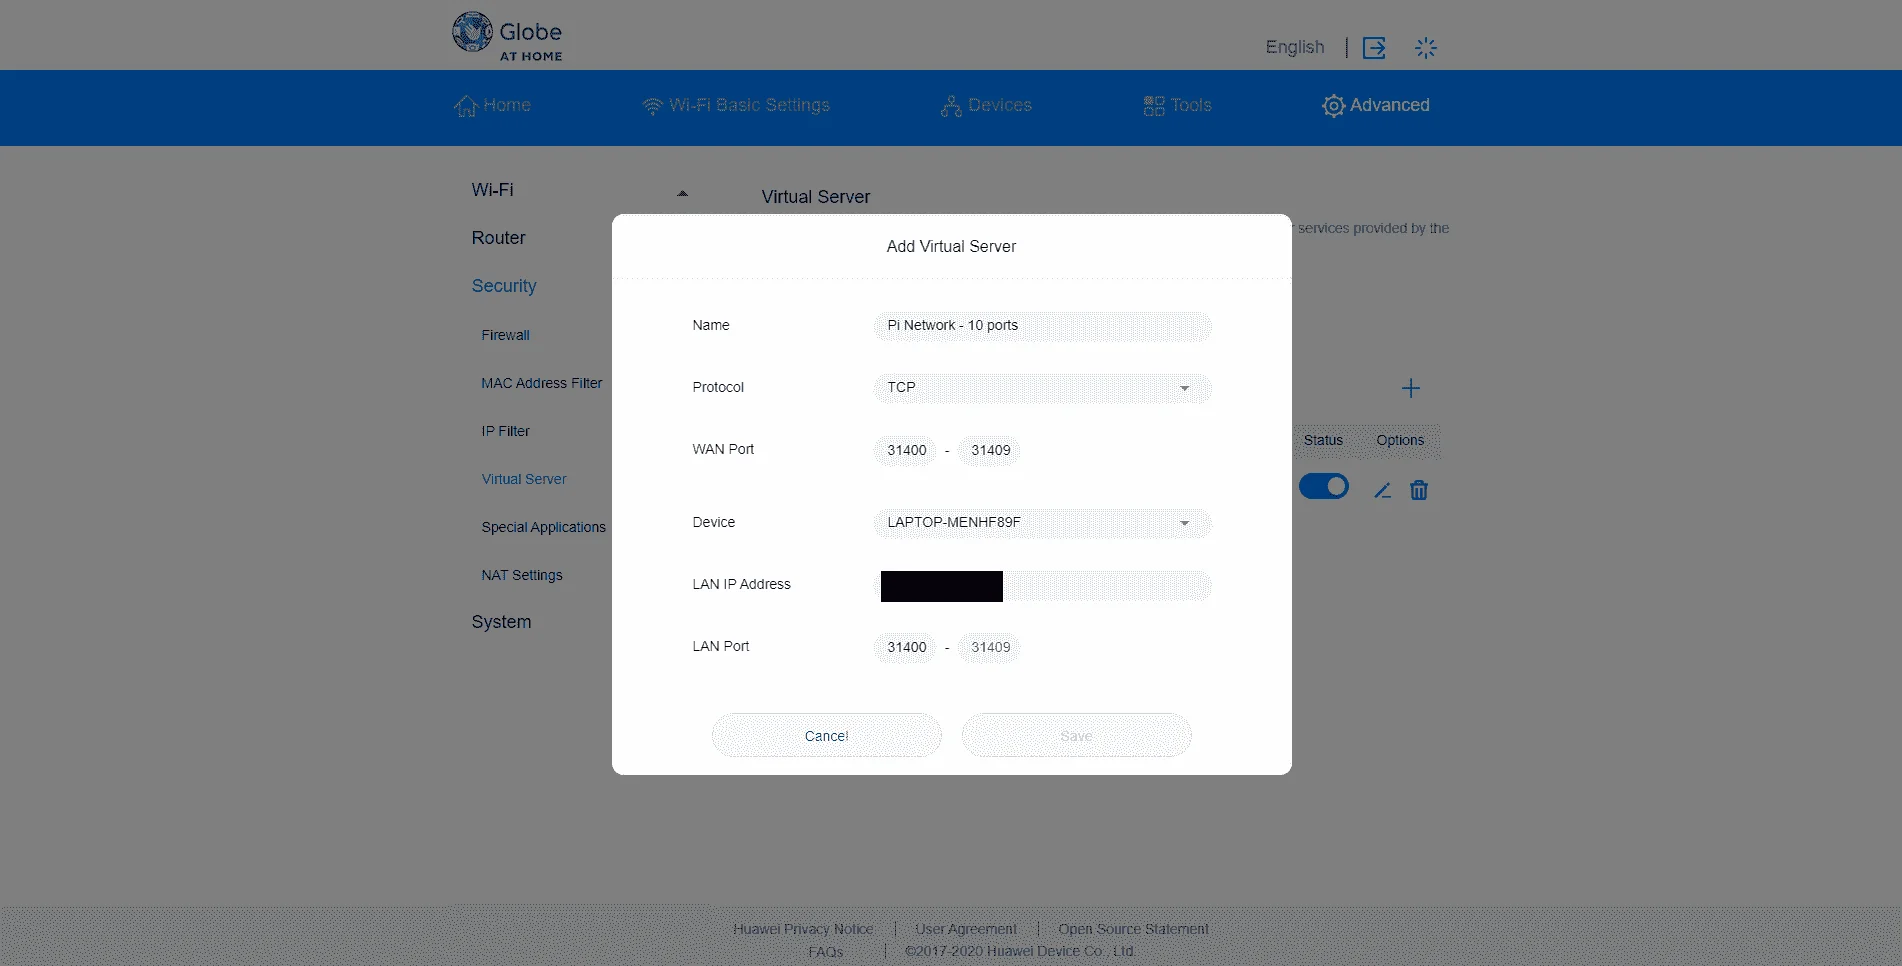Switch to the Devices tab

[x=986, y=105]
